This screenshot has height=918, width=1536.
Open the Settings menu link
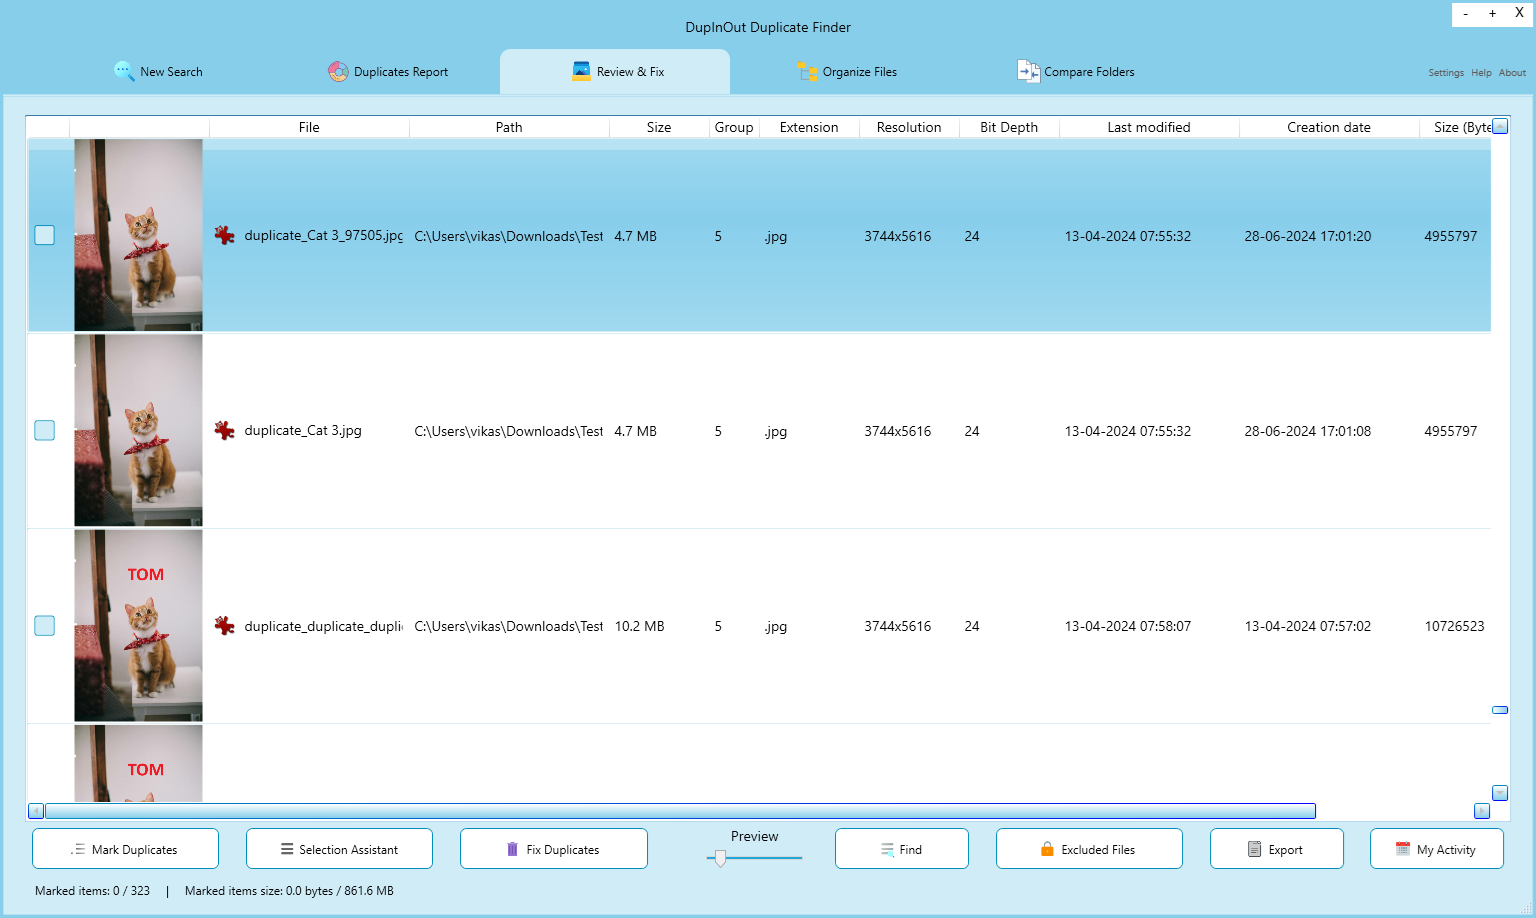(1445, 73)
